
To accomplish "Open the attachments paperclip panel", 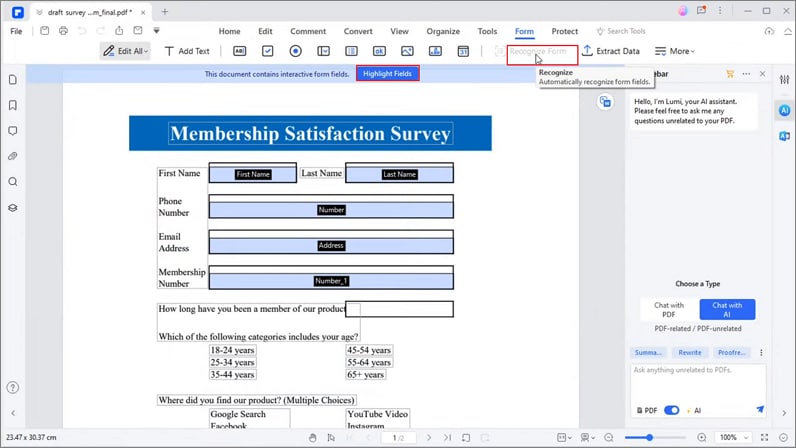I will click(x=13, y=156).
